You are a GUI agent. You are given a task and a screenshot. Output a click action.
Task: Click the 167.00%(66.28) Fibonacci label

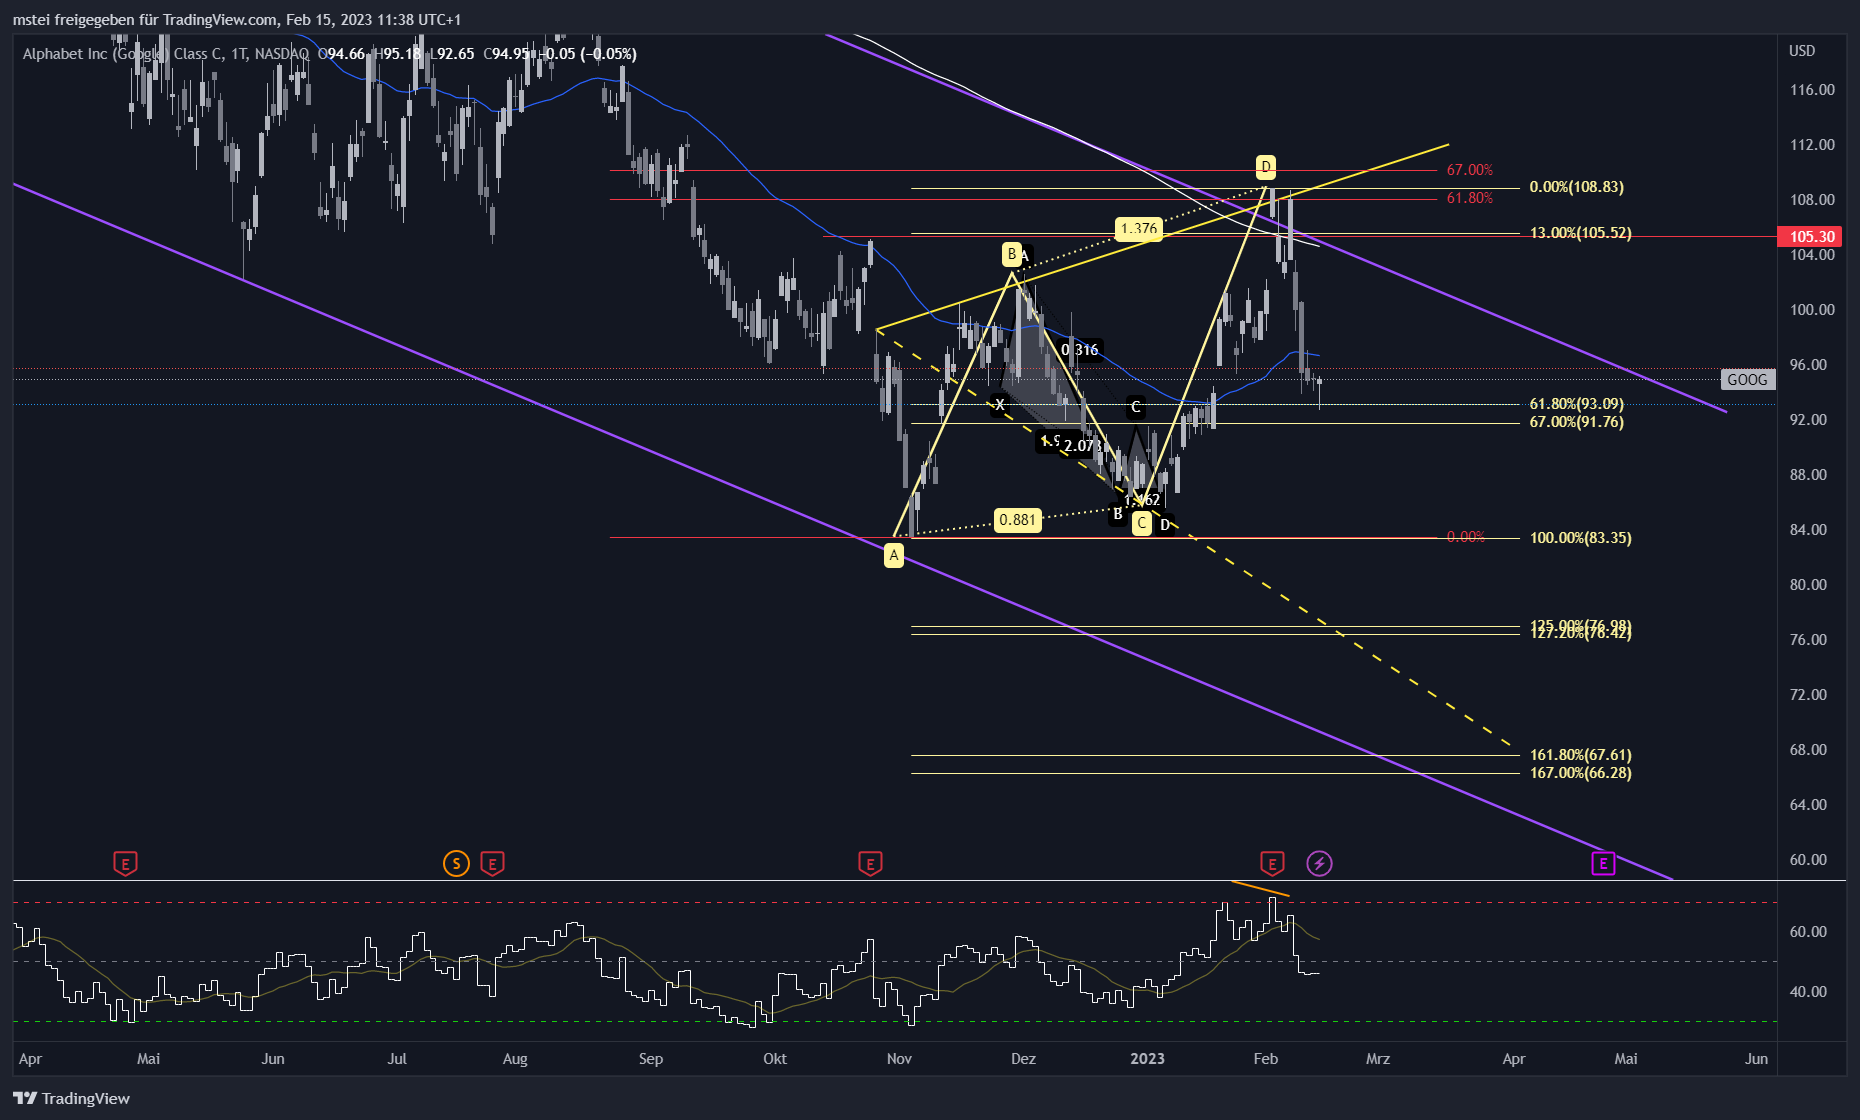(x=1581, y=773)
